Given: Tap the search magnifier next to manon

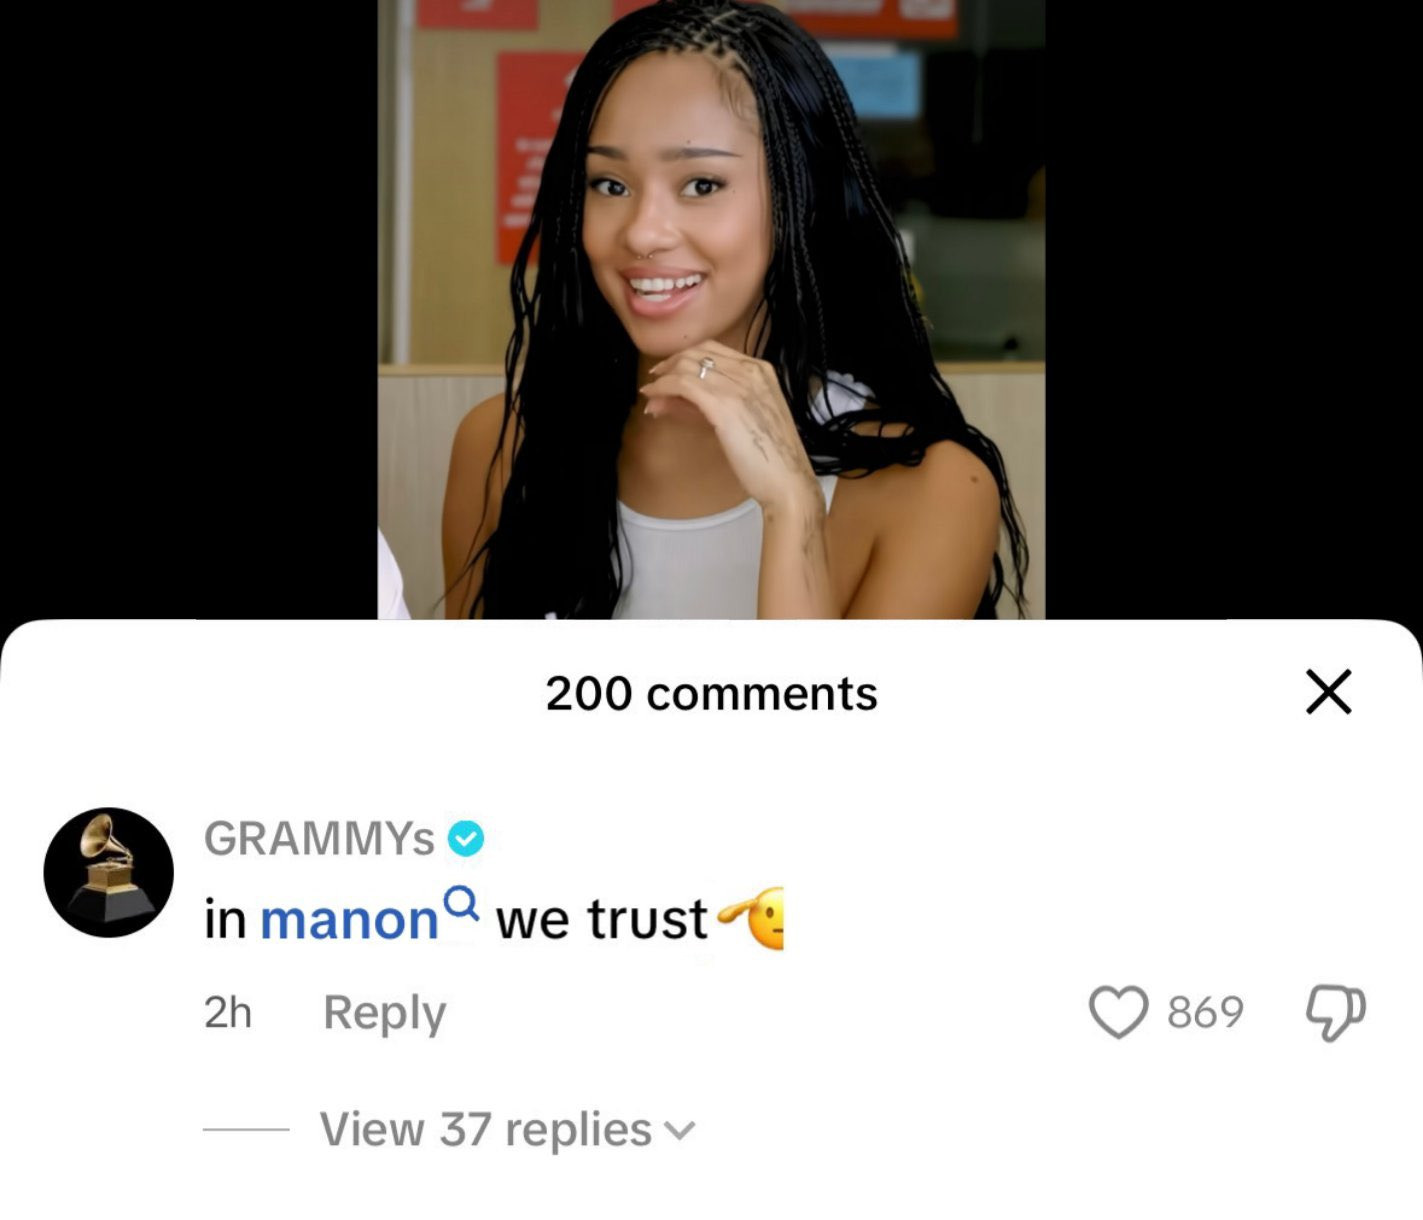Looking at the screenshot, I should click(461, 903).
